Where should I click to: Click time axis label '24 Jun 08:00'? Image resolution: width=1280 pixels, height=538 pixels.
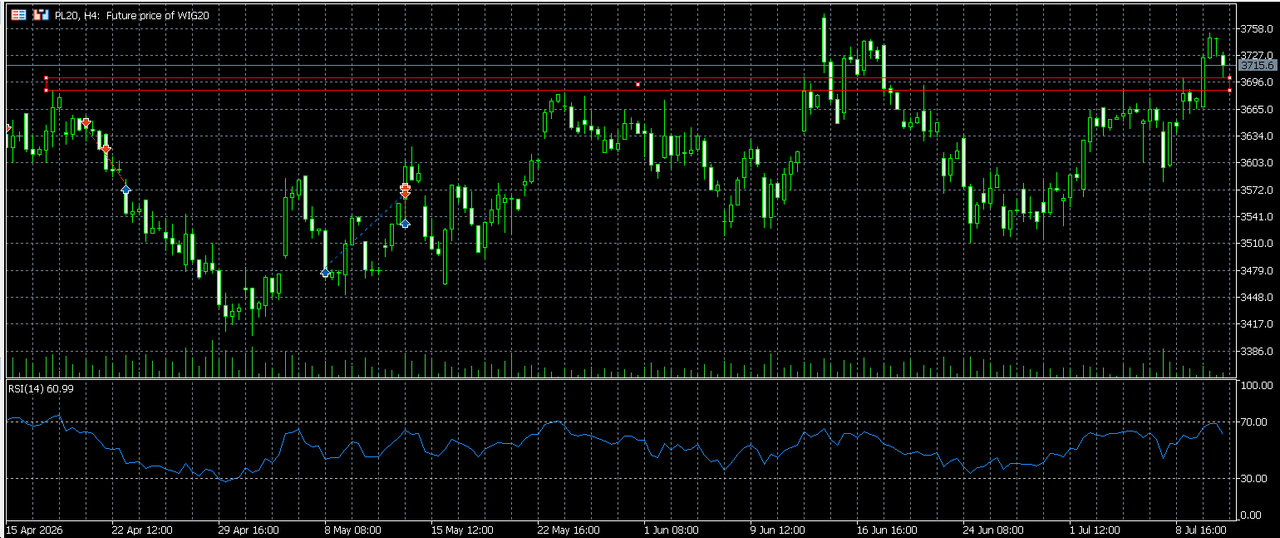pos(993,530)
